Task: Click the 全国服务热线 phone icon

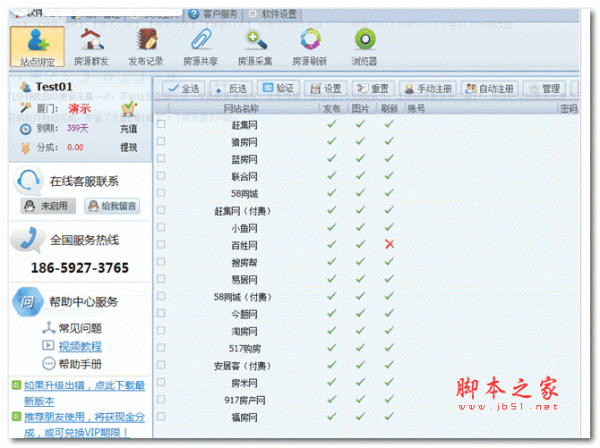Action: click(27, 240)
